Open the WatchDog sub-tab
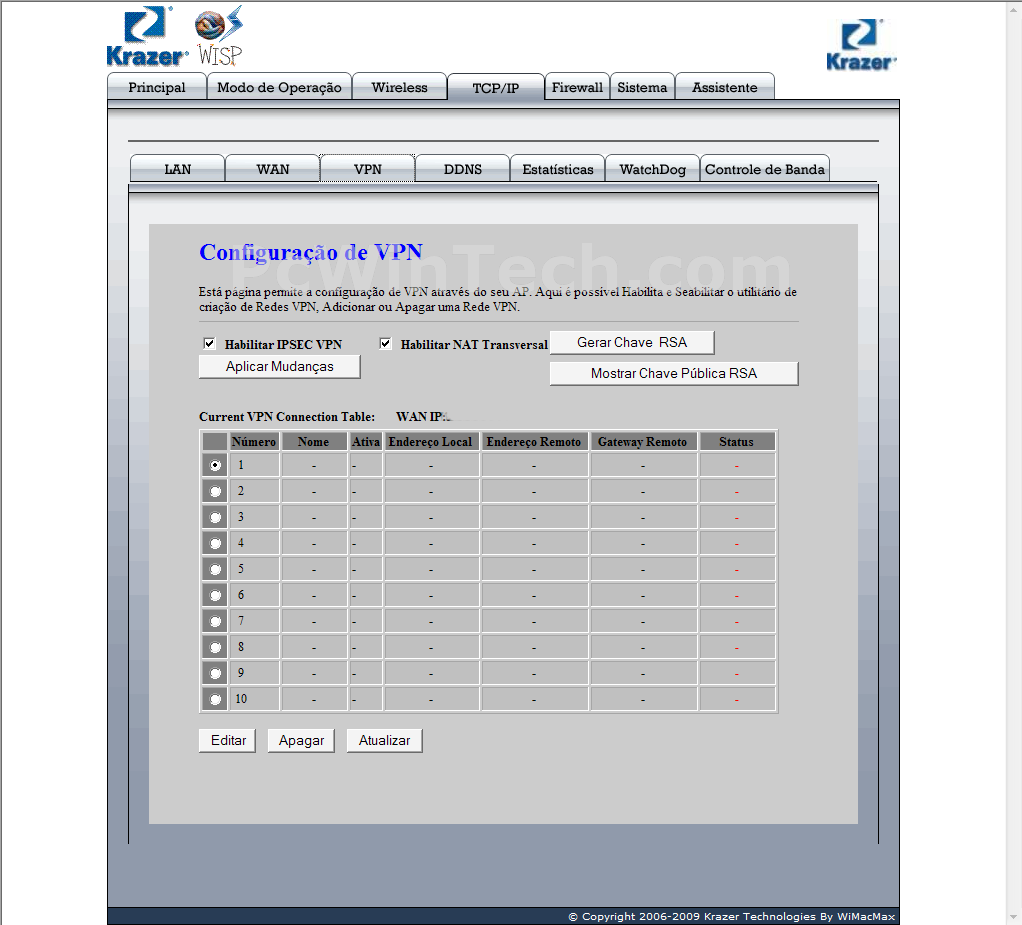The width and height of the screenshot is (1022, 925). (652, 169)
